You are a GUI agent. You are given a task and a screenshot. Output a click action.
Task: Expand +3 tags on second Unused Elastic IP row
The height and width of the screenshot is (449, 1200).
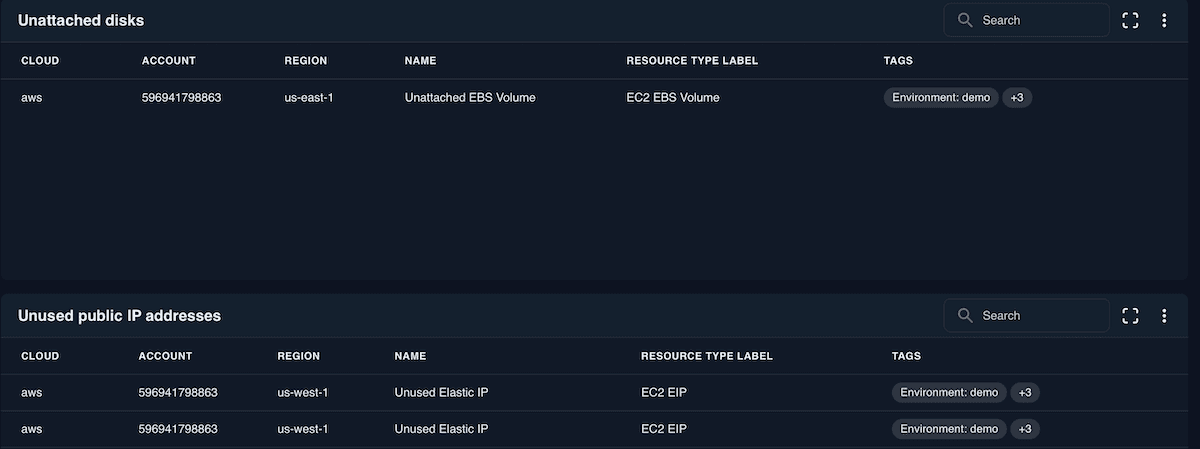tap(1024, 429)
